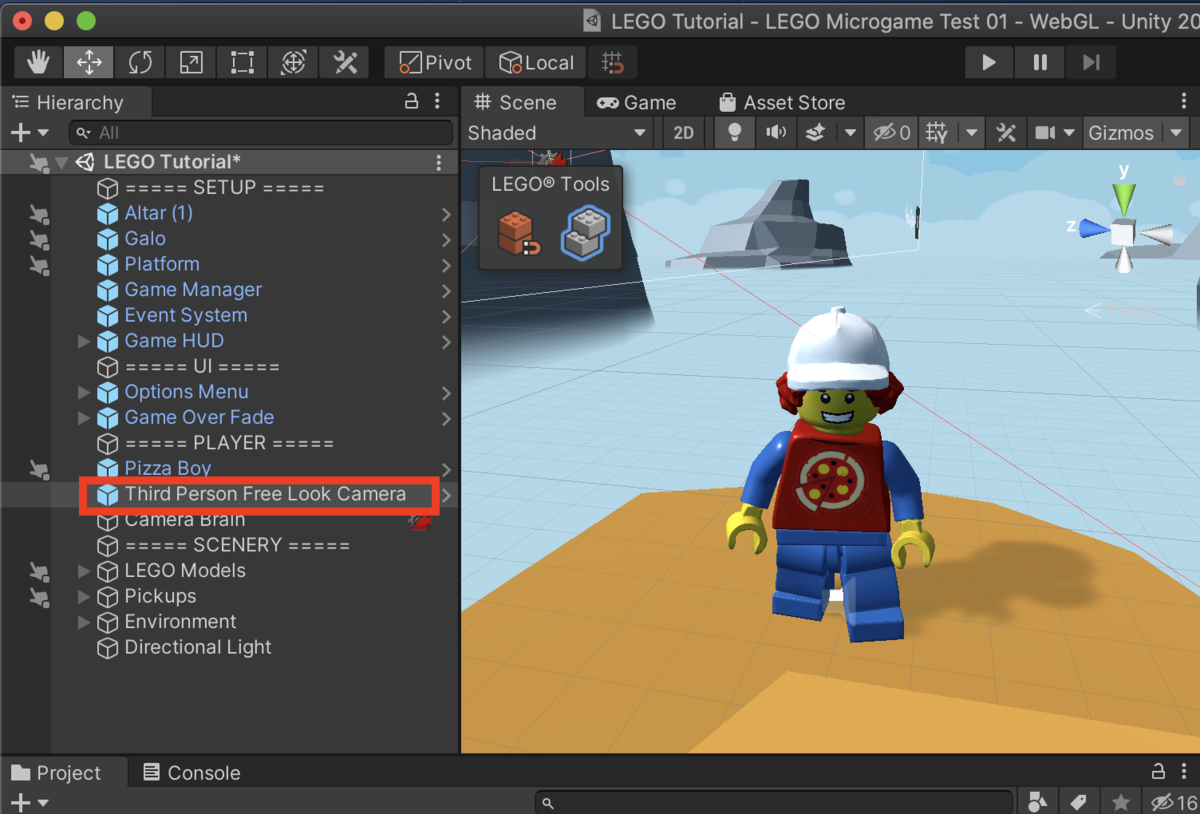Open Shaded draw mode dropdown
The image size is (1200, 814).
coord(557,132)
